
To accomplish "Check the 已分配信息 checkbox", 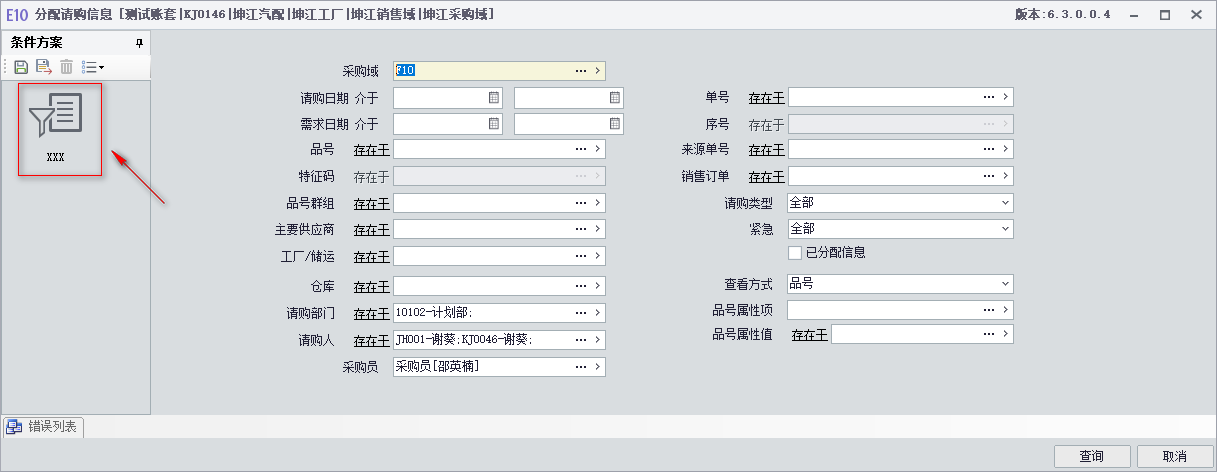I will click(x=795, y=253).
